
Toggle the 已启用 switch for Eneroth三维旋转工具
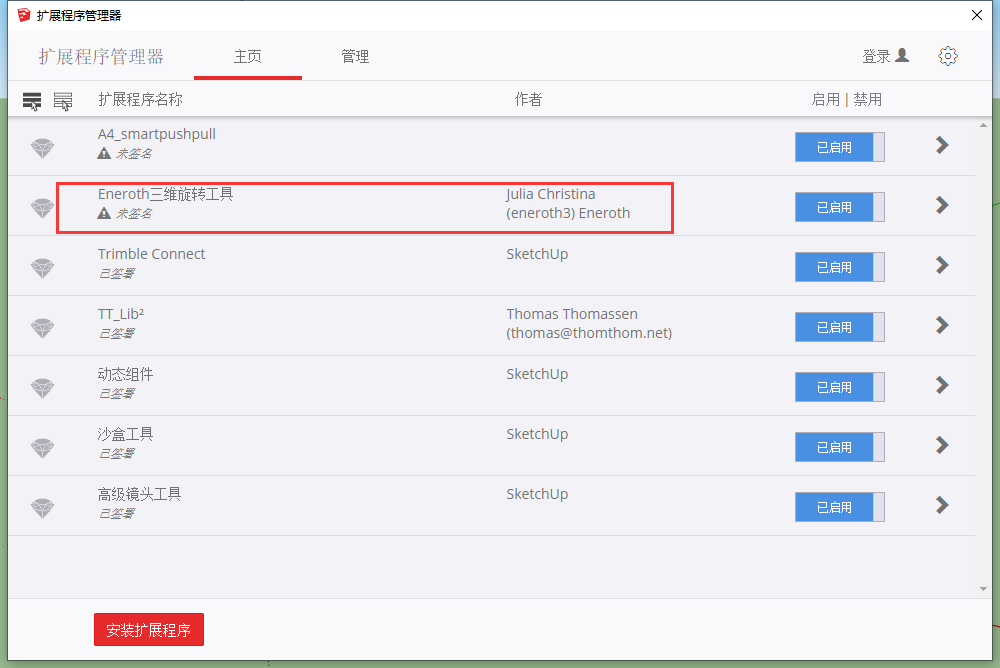(x=839, y=207)
